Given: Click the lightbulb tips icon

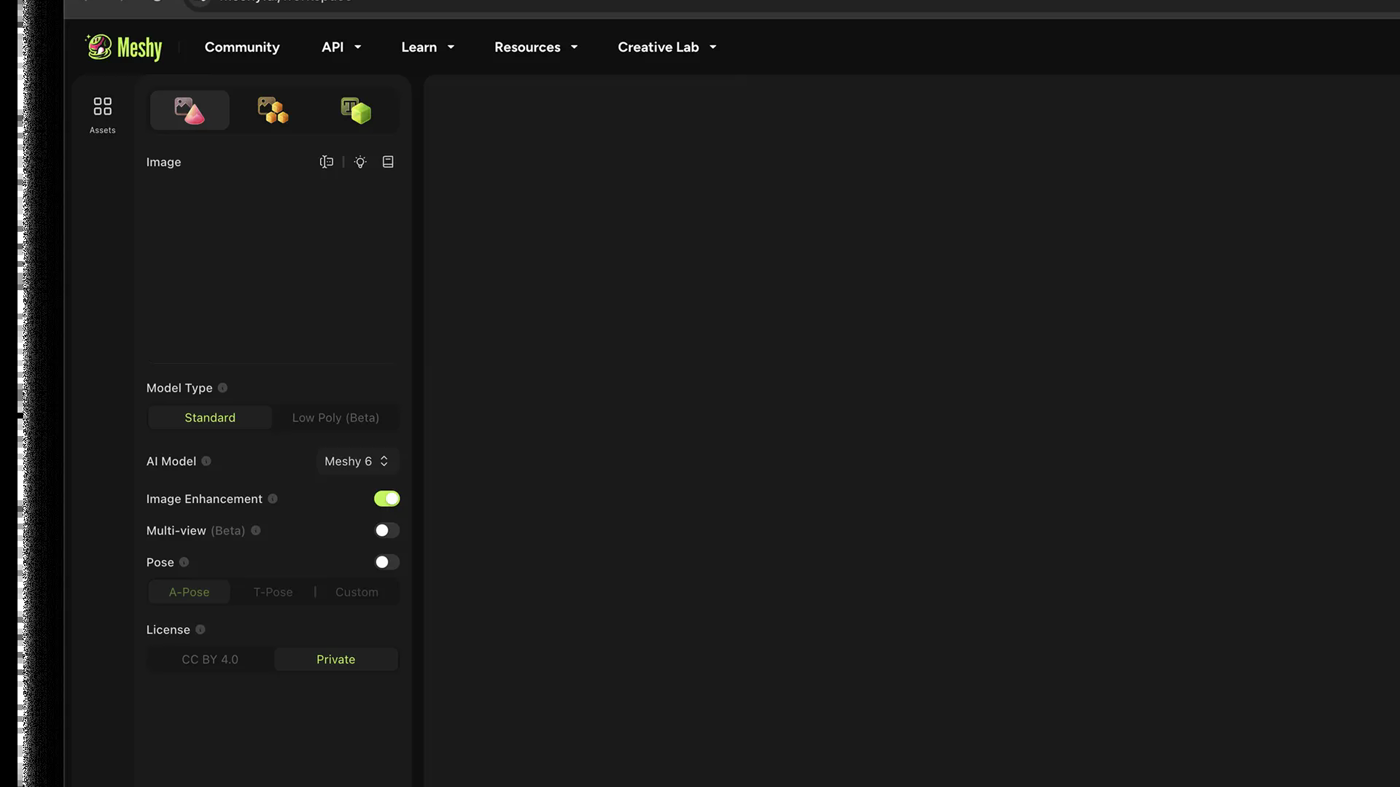Looking at the screenshot, I should click(360, 162).
